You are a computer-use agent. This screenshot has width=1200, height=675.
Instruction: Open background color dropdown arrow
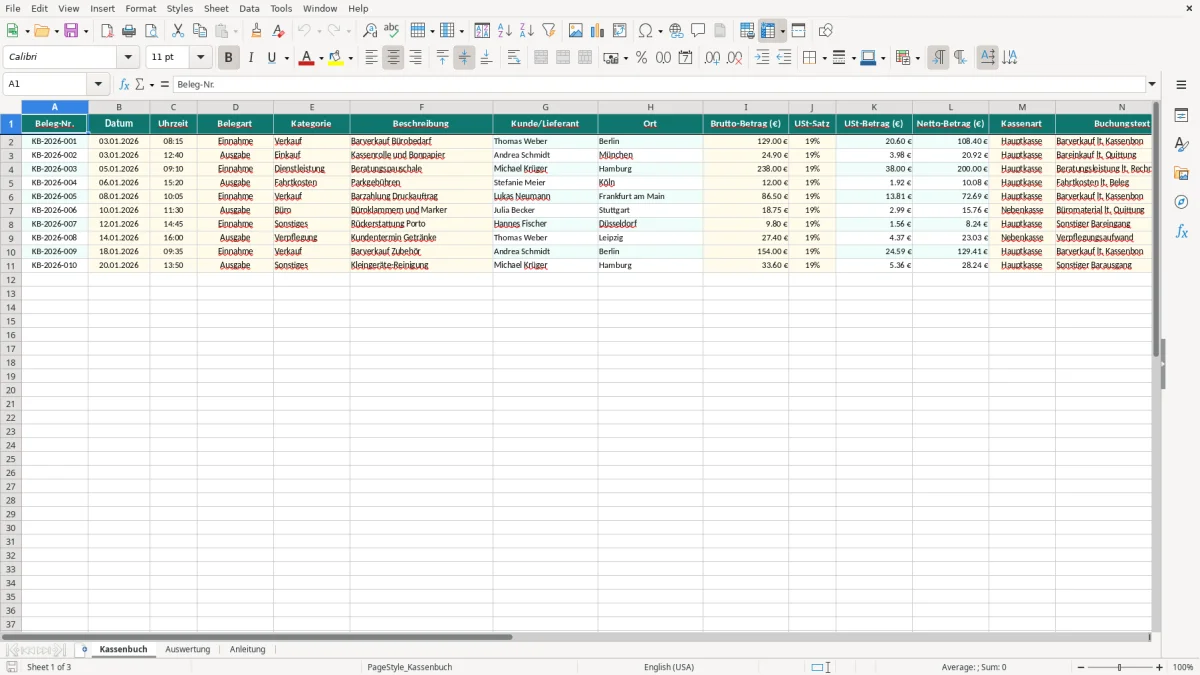click(350, 58)
